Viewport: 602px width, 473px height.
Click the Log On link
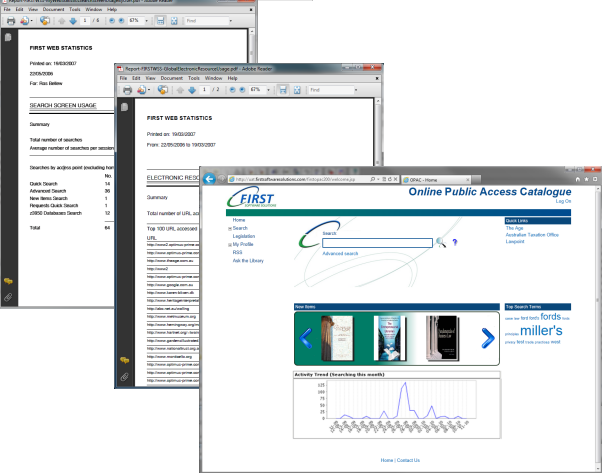pos(563,201)
